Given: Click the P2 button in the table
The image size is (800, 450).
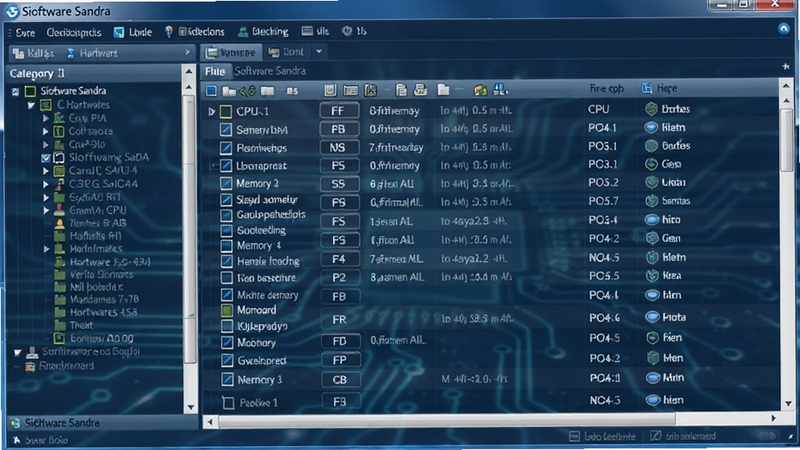Looking at the screenshot, I should coord(340,278).
